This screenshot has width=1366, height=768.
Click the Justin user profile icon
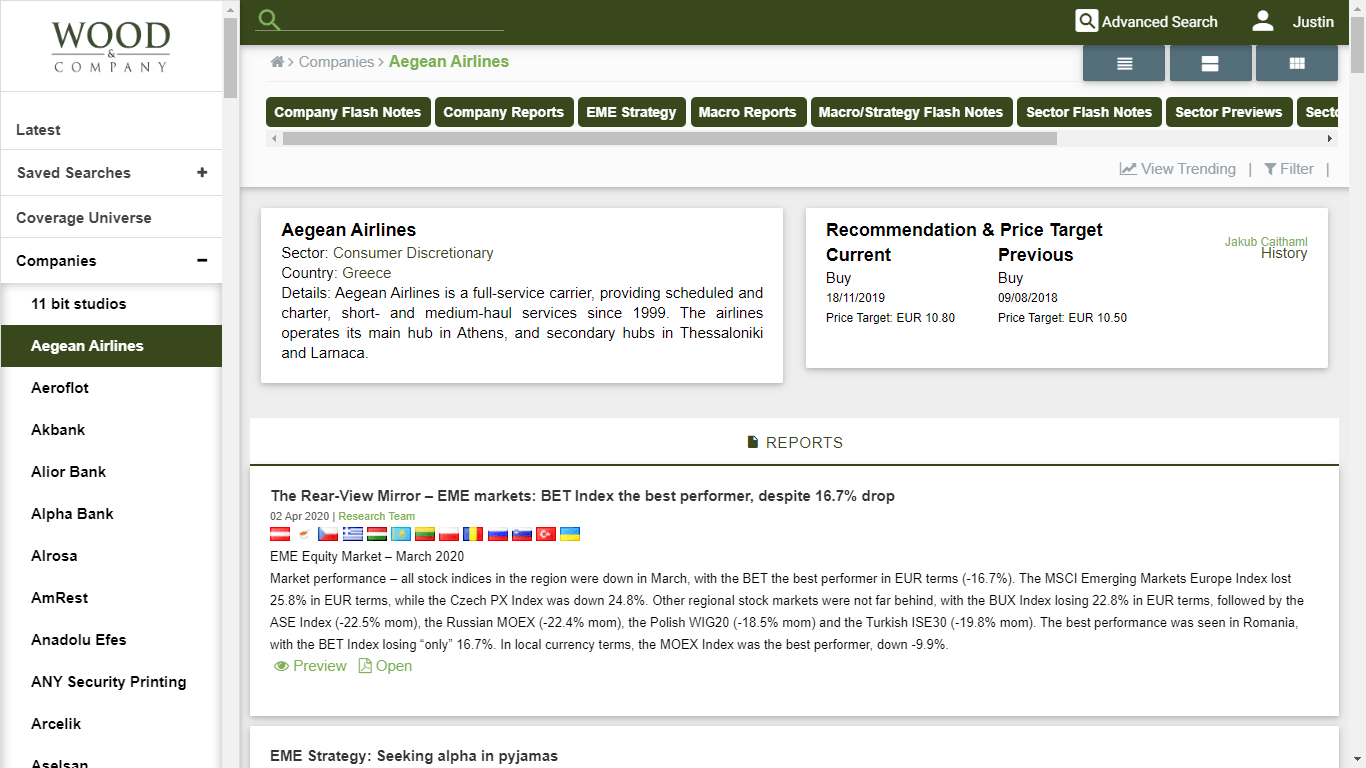(x=1263, y=21)
